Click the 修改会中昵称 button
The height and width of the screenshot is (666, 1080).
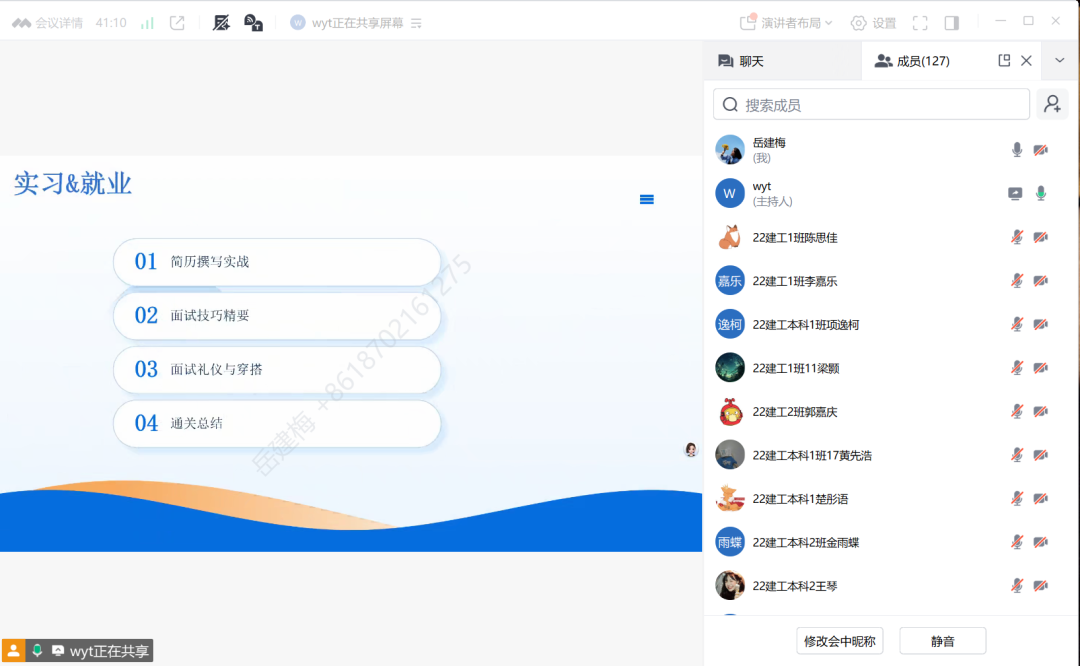[839, 641]
